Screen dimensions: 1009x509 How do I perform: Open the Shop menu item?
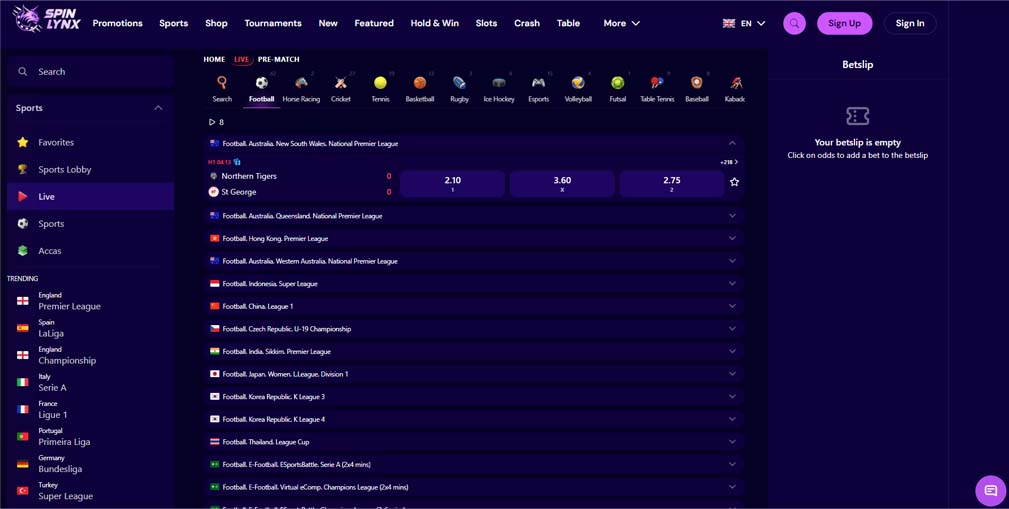(x=216, y=23)
